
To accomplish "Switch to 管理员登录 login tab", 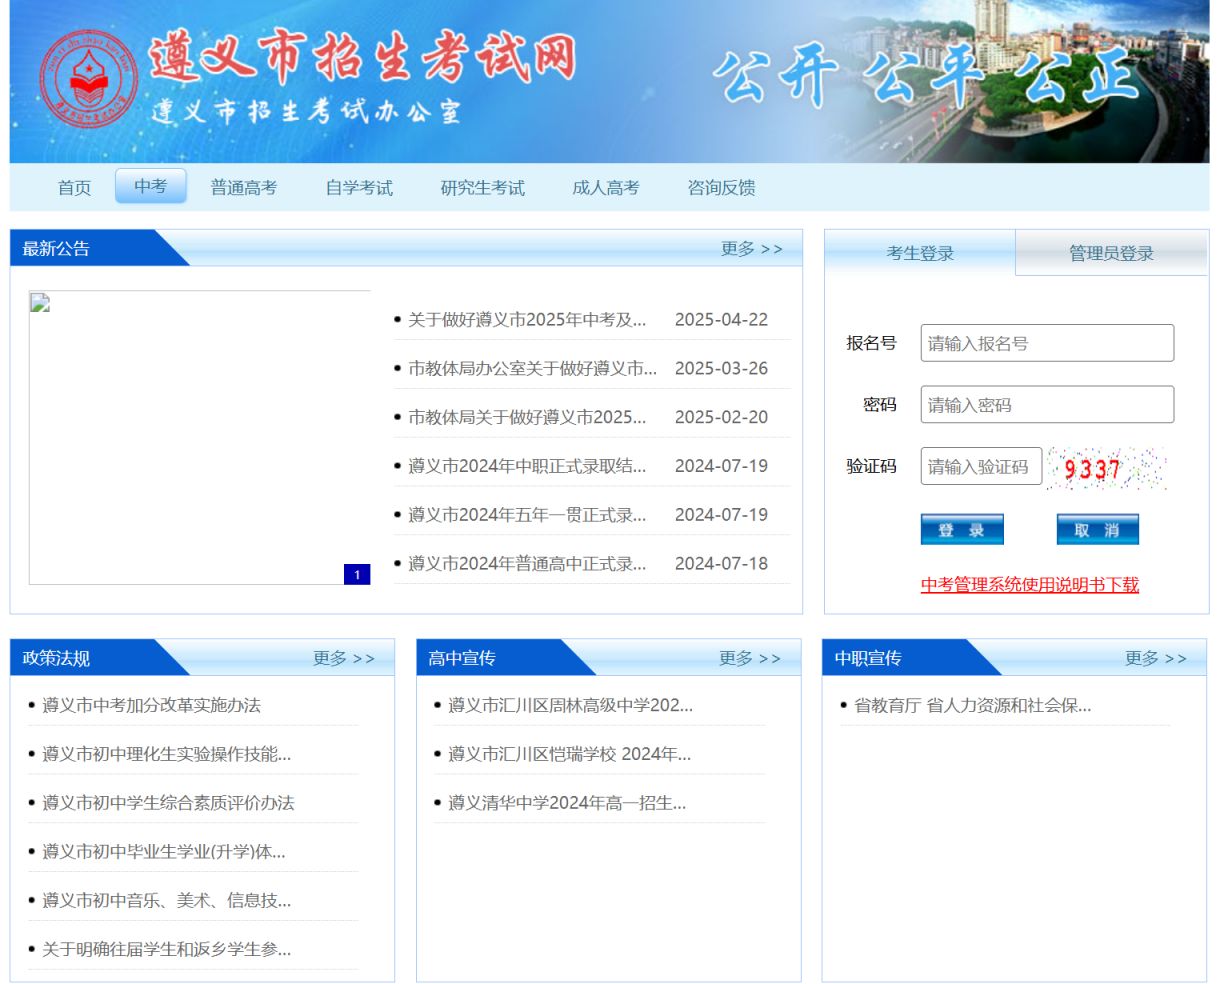I will pos(1110,253).
